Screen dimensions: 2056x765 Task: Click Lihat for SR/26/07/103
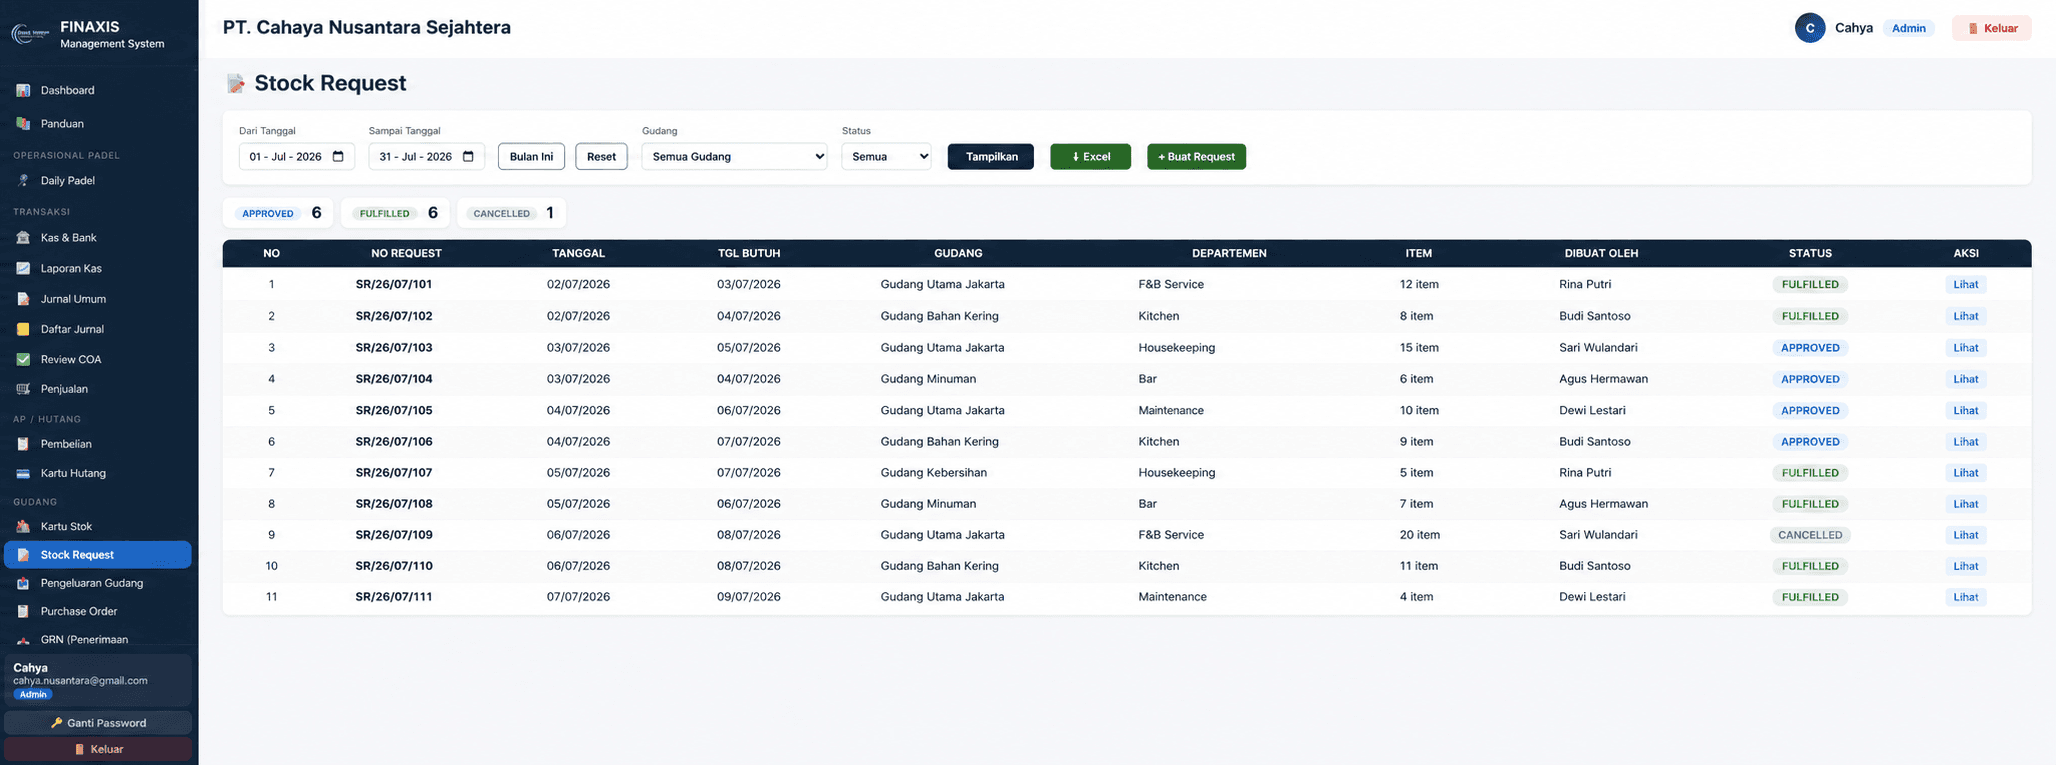[1965, 347]
